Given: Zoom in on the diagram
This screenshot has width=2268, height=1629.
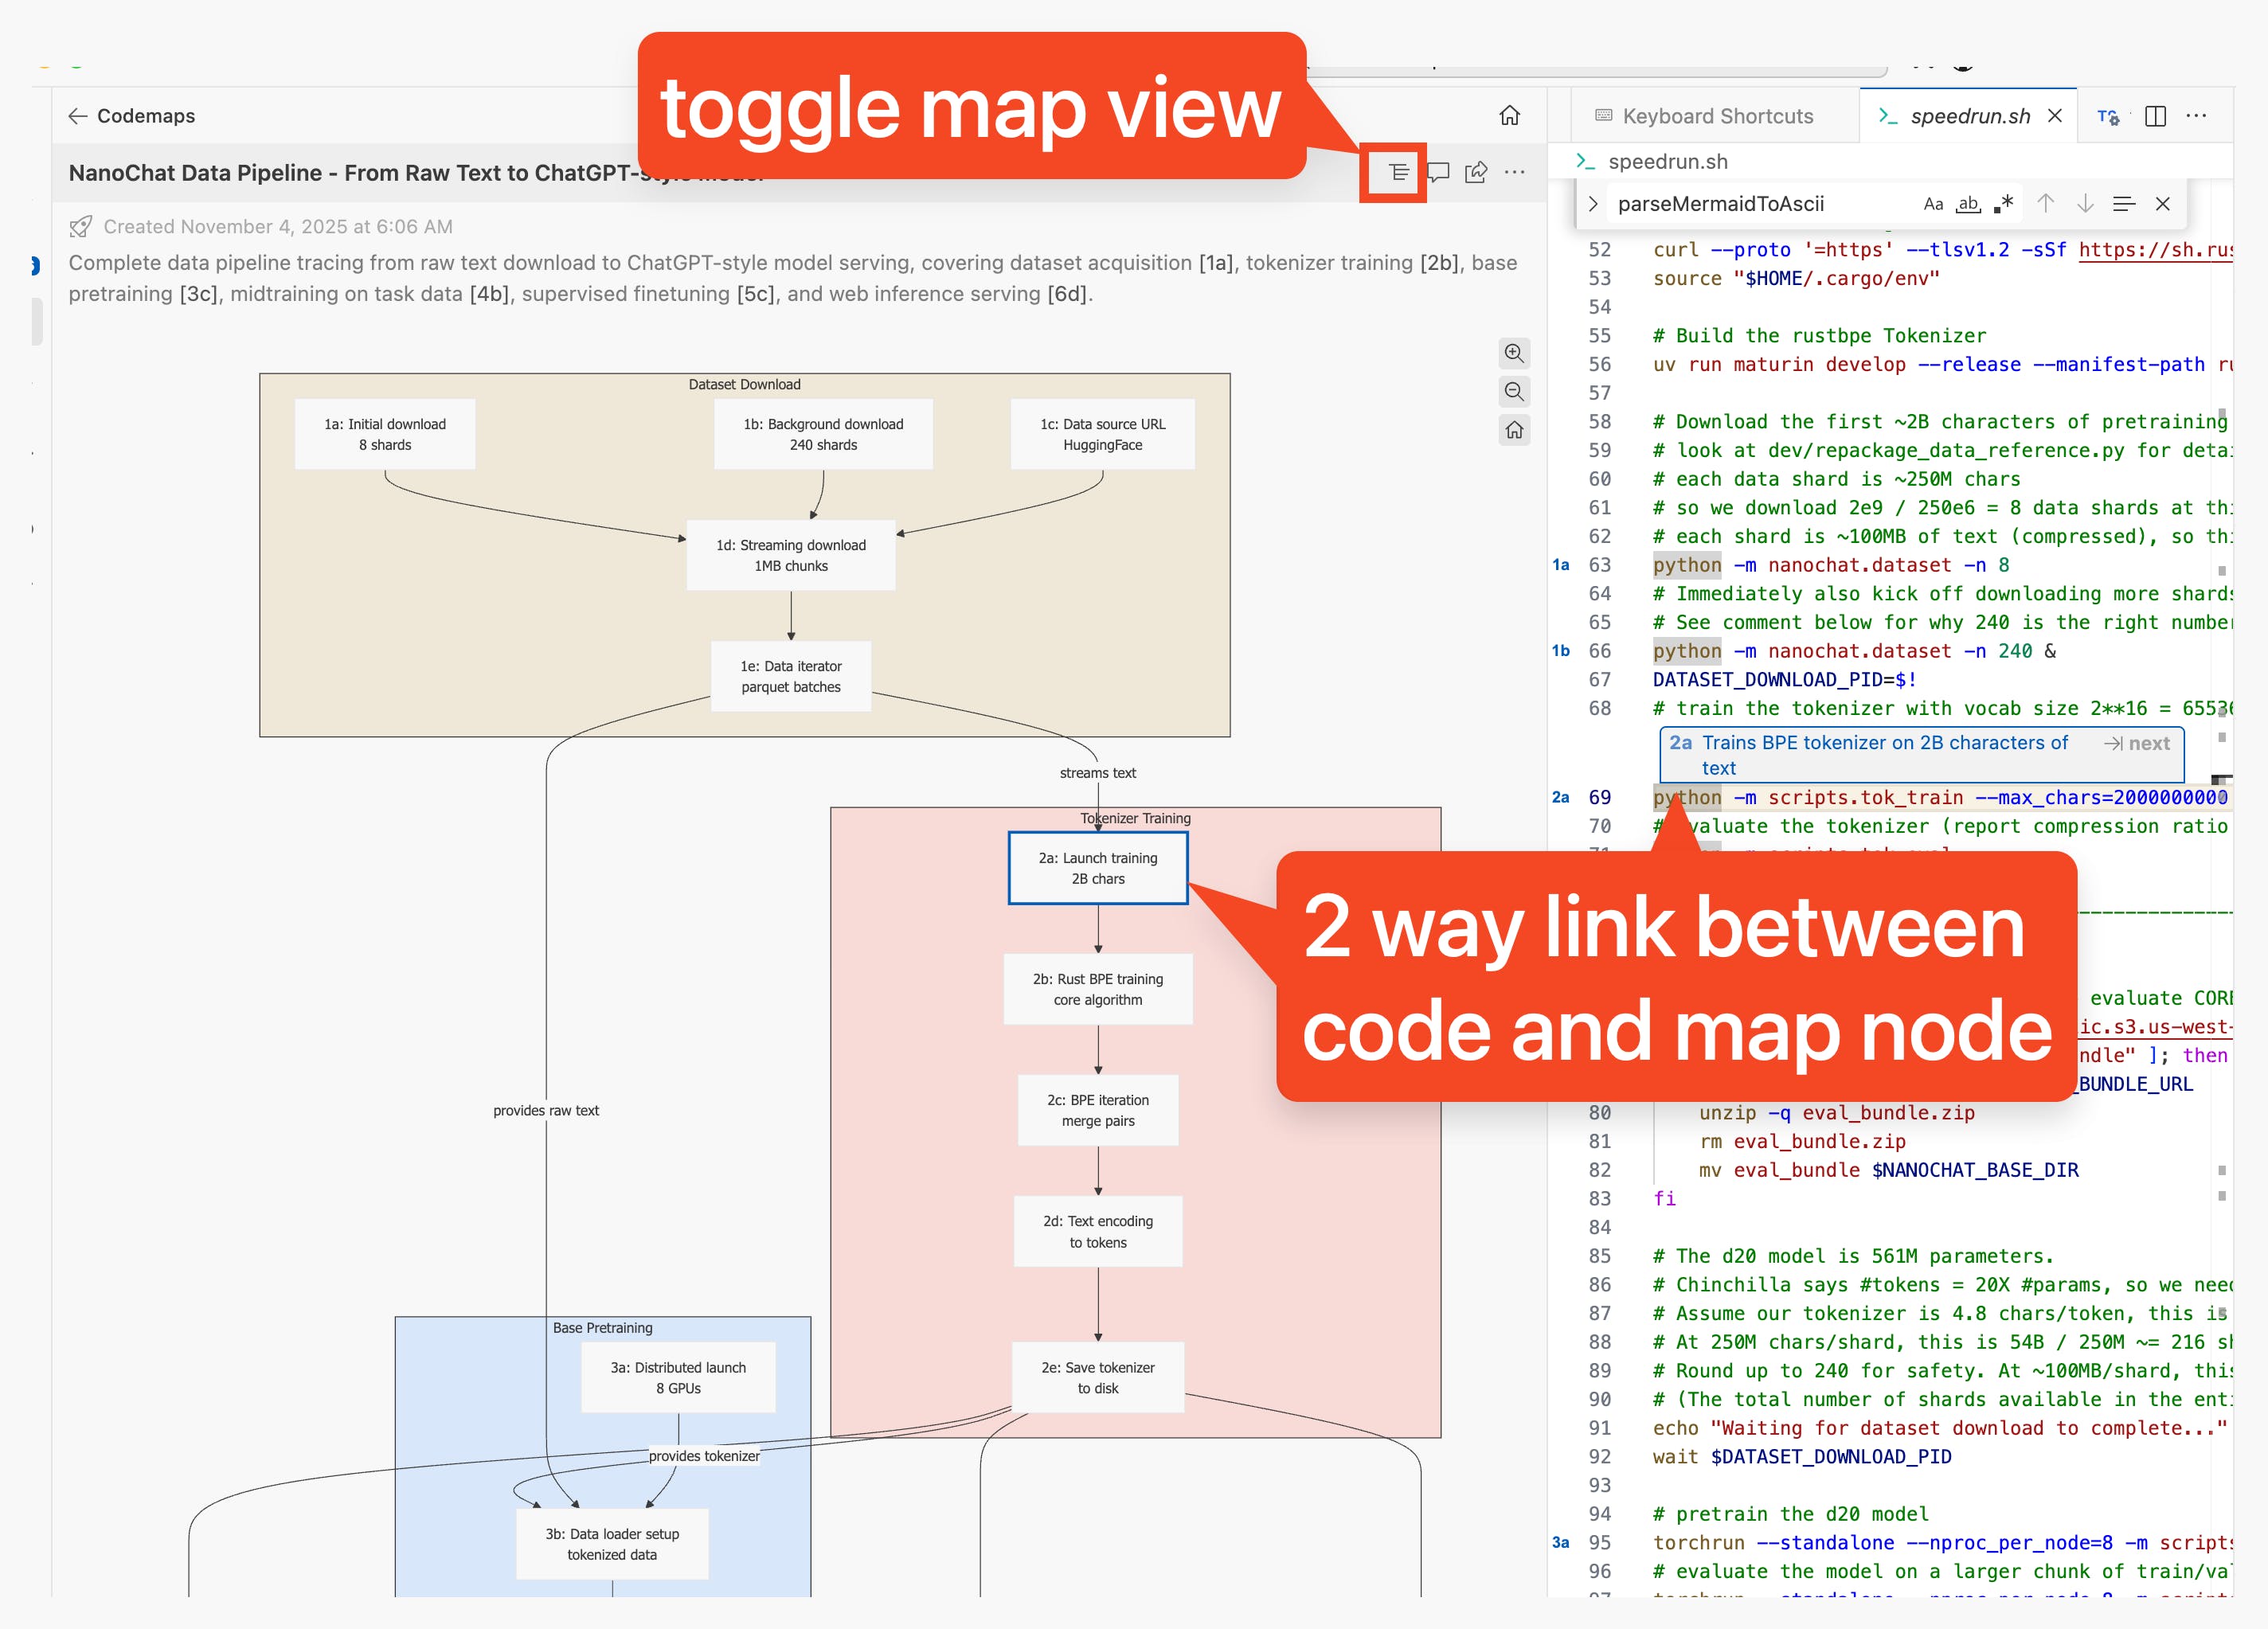Looking at the screenshot, I should click(1514, 354).
